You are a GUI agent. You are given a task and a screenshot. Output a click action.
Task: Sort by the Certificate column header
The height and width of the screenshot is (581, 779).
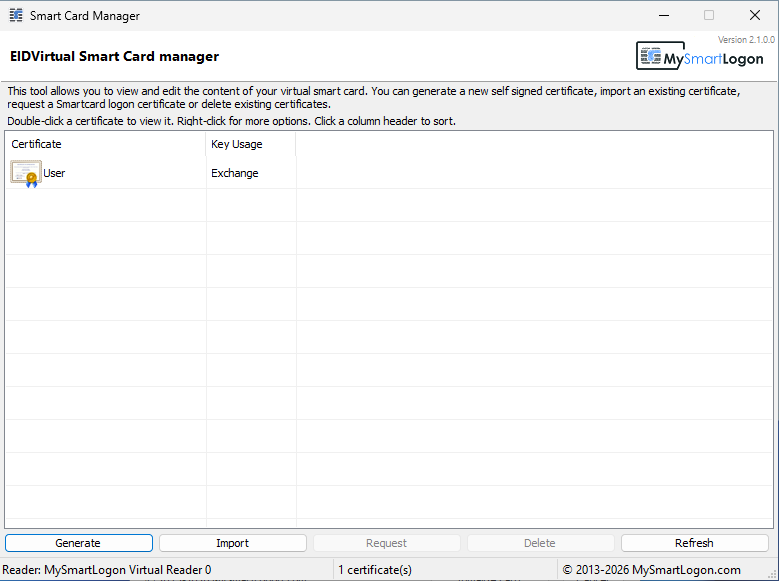[105, 144]
